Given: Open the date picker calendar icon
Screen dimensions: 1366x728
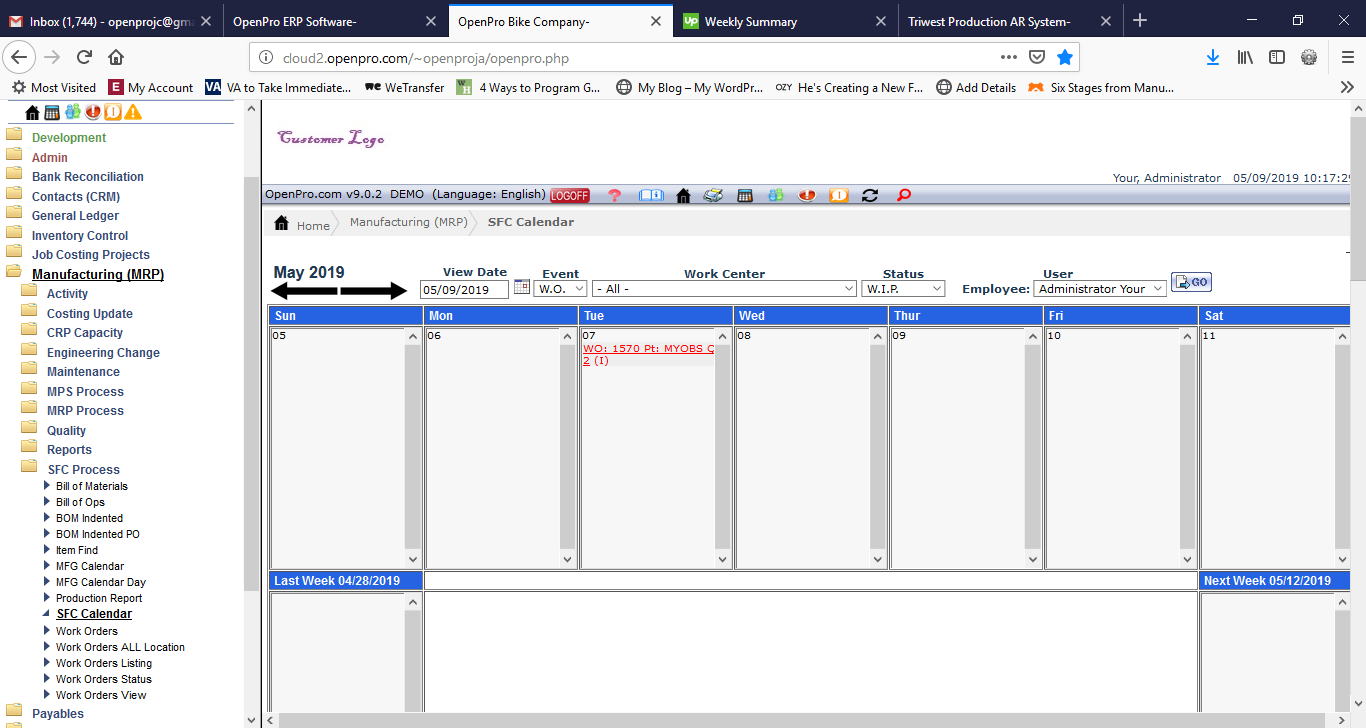Looking at the screenshot, I should (x=522, y=288).
